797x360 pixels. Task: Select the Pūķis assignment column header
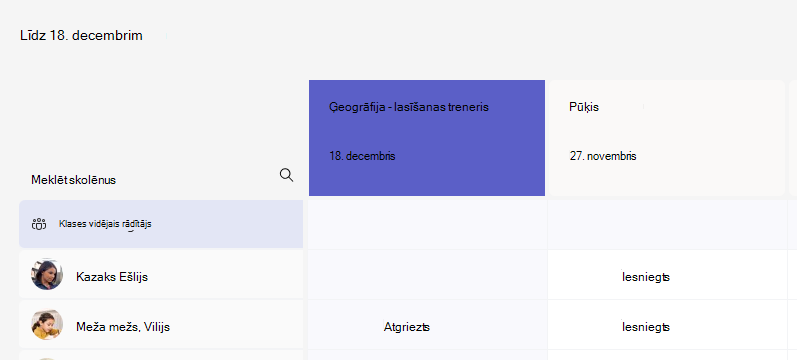[666, 138]
